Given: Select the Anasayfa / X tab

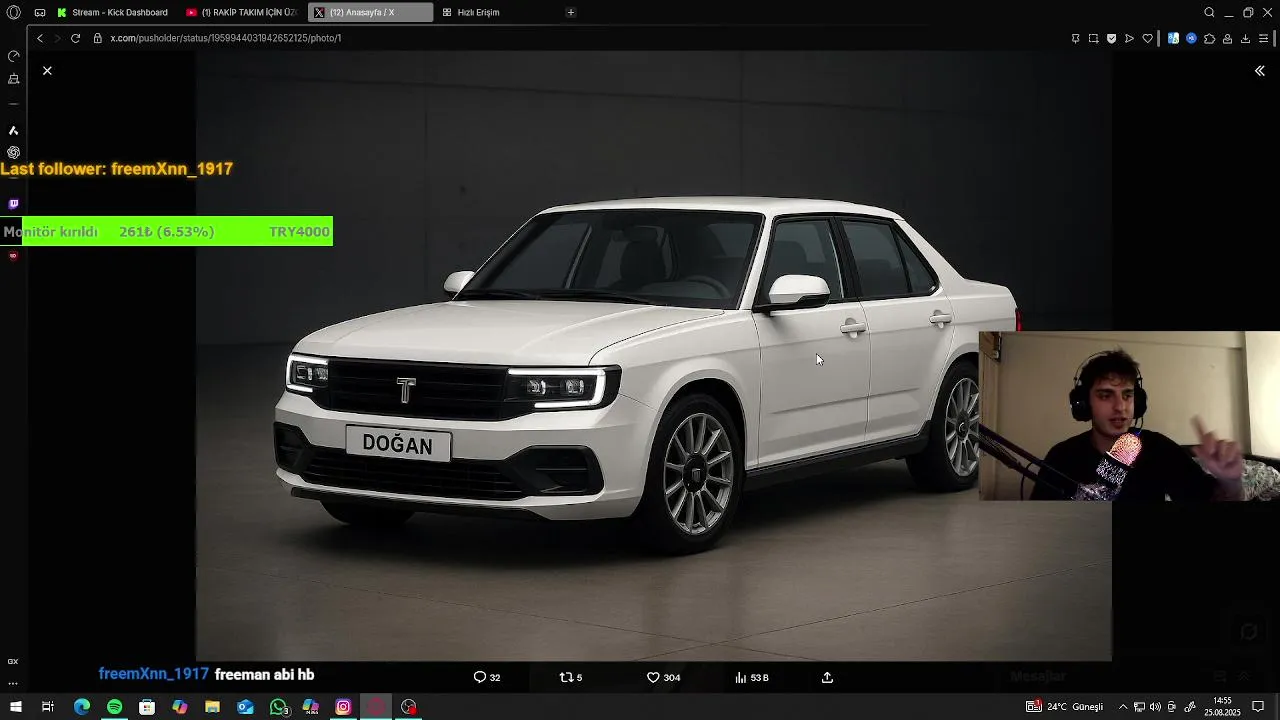Looking at the screenshot, I should 370,12.
